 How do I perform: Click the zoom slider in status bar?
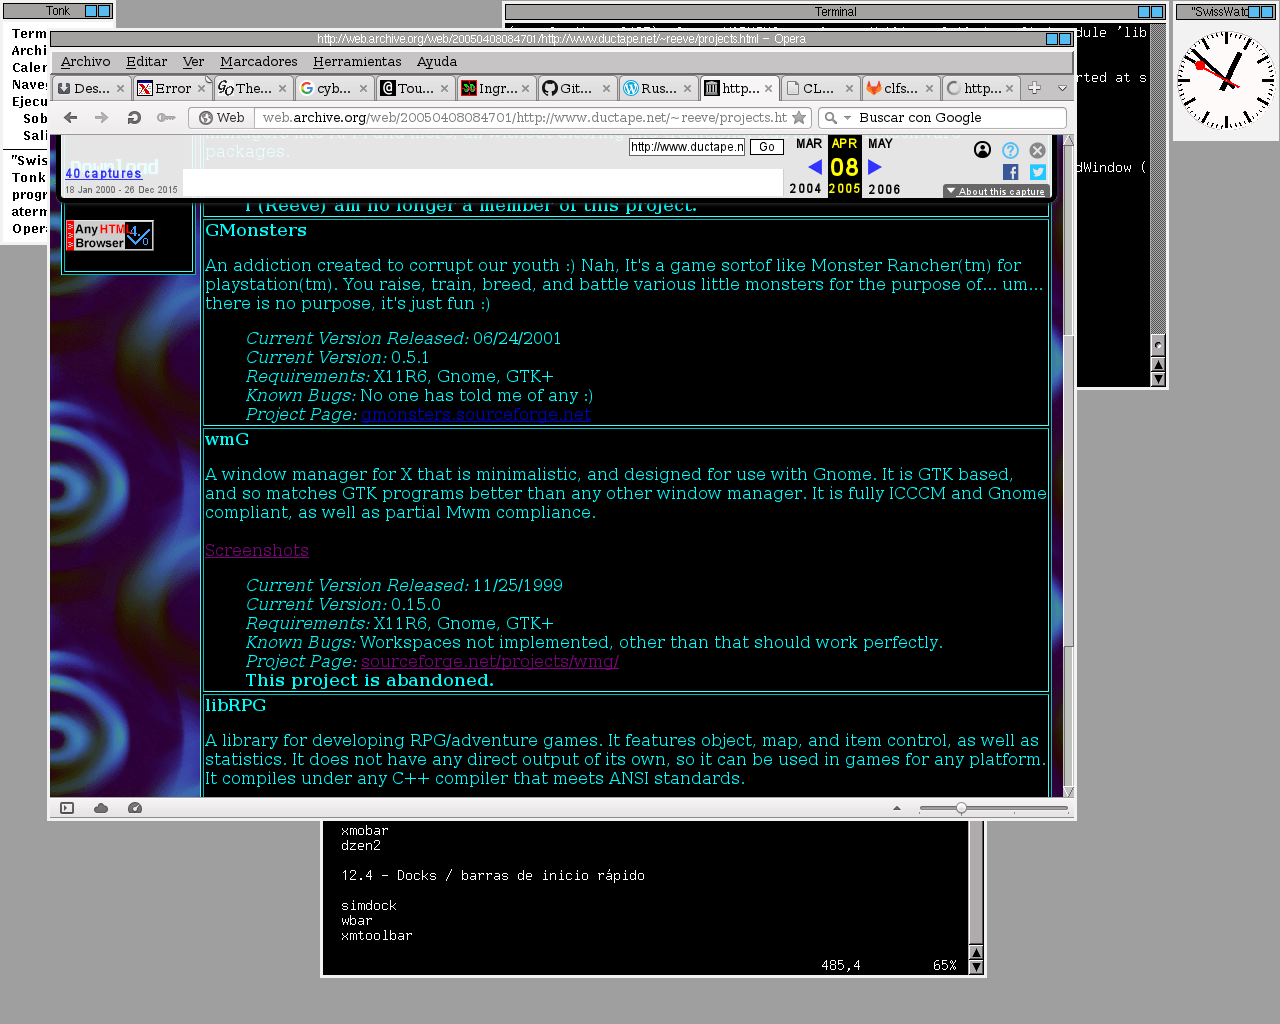click(961, 808)
